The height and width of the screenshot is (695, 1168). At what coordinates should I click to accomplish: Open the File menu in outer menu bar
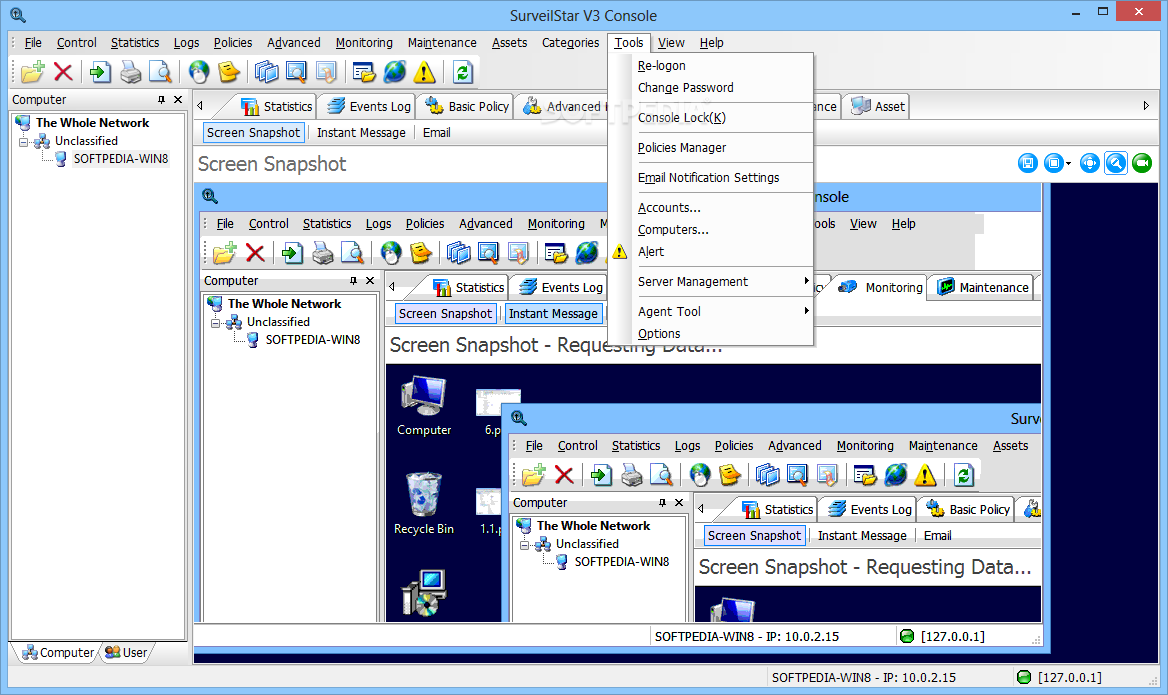[x=33, y=42]
